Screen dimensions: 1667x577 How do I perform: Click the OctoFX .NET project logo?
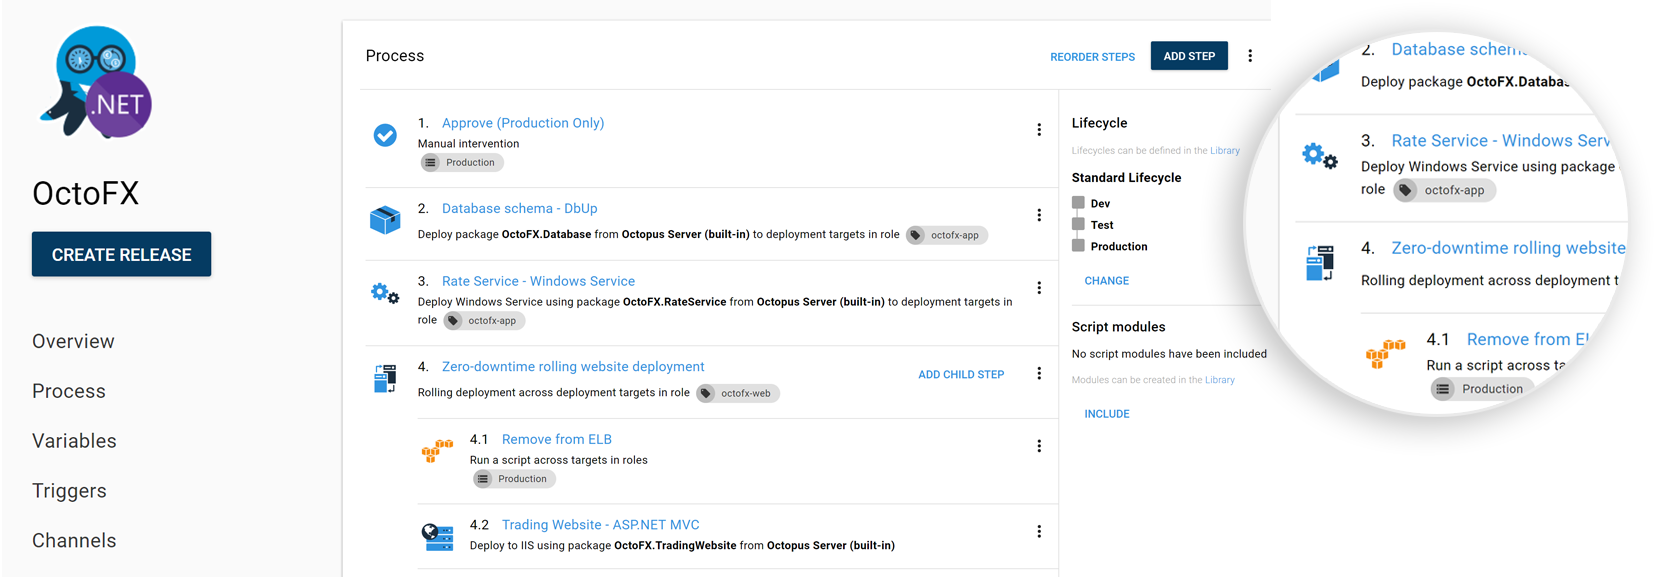point(97,82)
